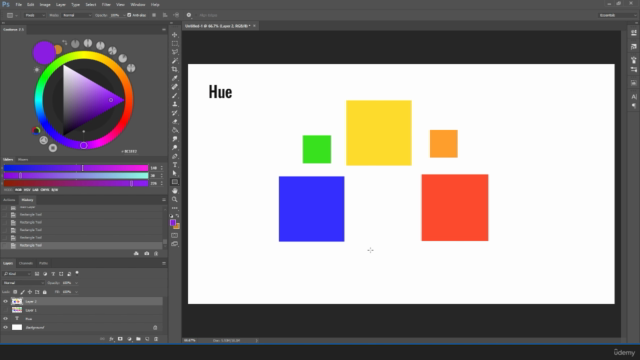Viewport: 640px width, 360px height.
Task: Click the add layer style fx icon
Action: click(111, 339)
